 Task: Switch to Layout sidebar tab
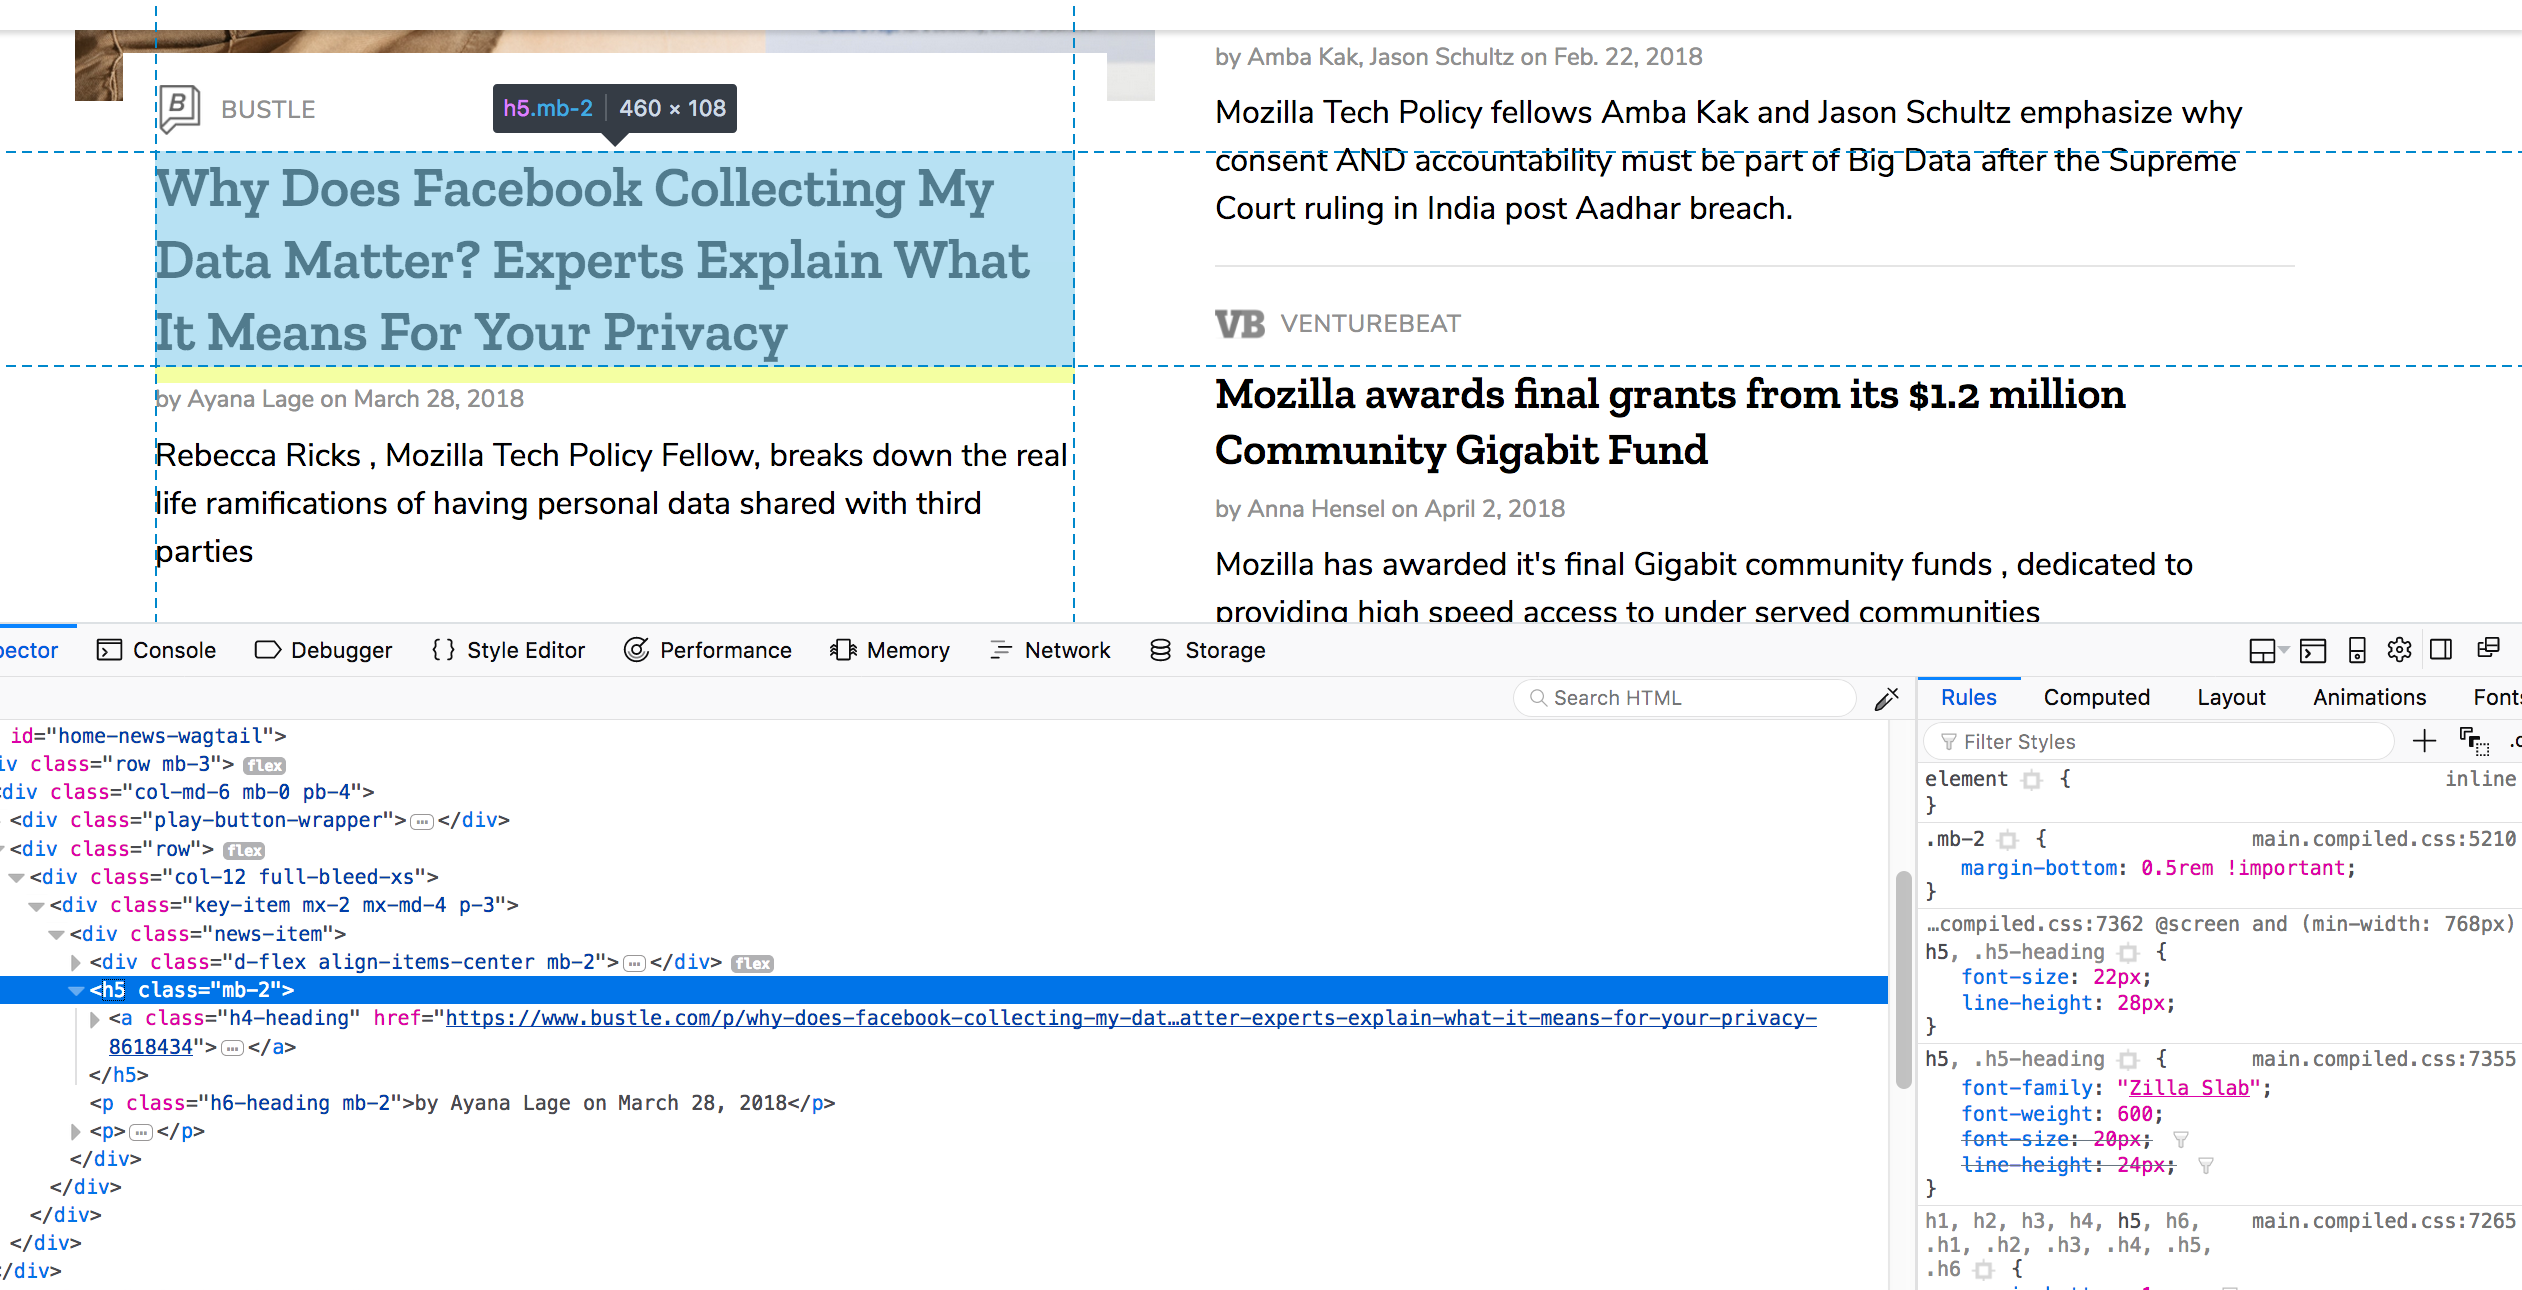click(x=2231, y=697)
